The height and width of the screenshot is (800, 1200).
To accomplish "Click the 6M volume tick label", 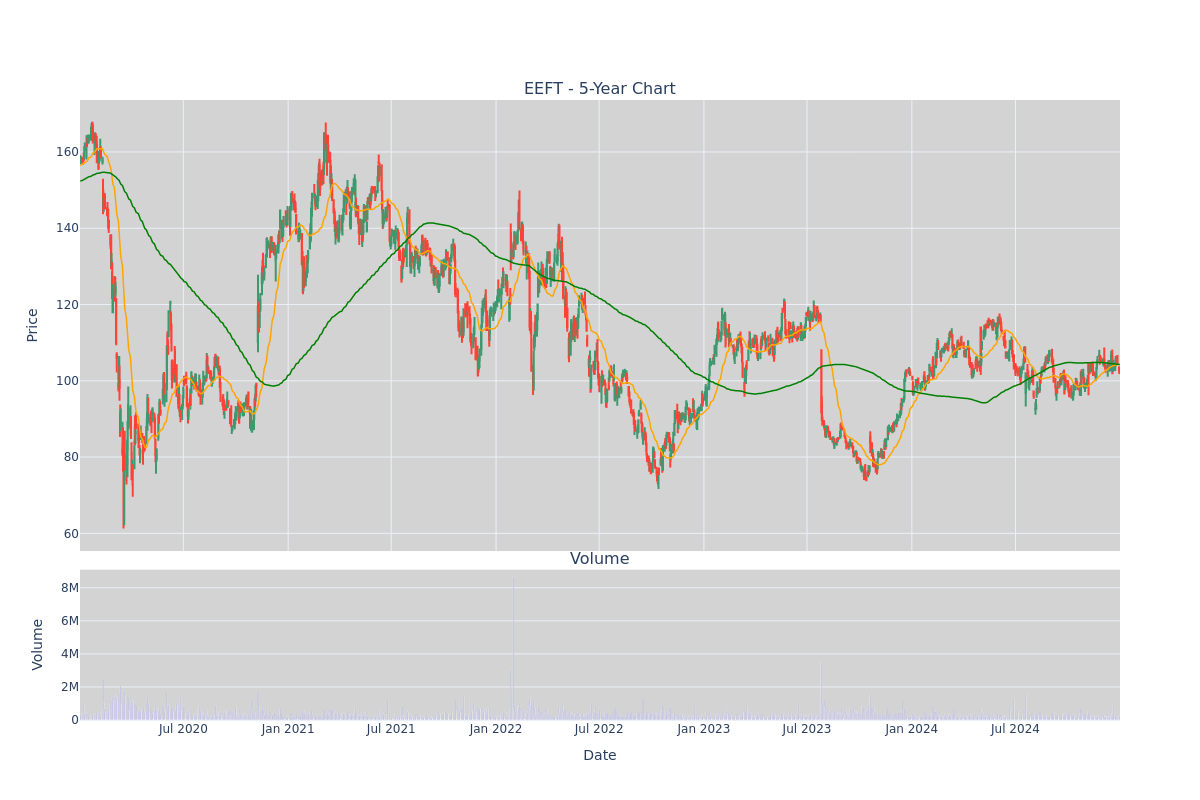I will click(69, 621).
